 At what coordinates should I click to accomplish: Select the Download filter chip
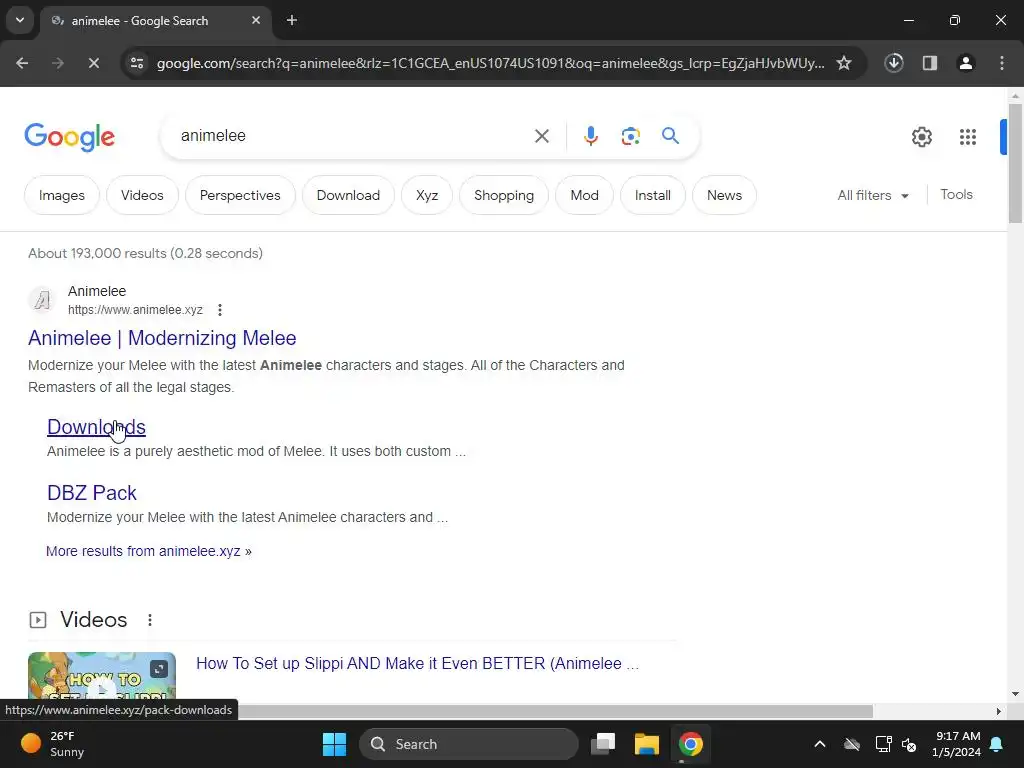point(348,195)
